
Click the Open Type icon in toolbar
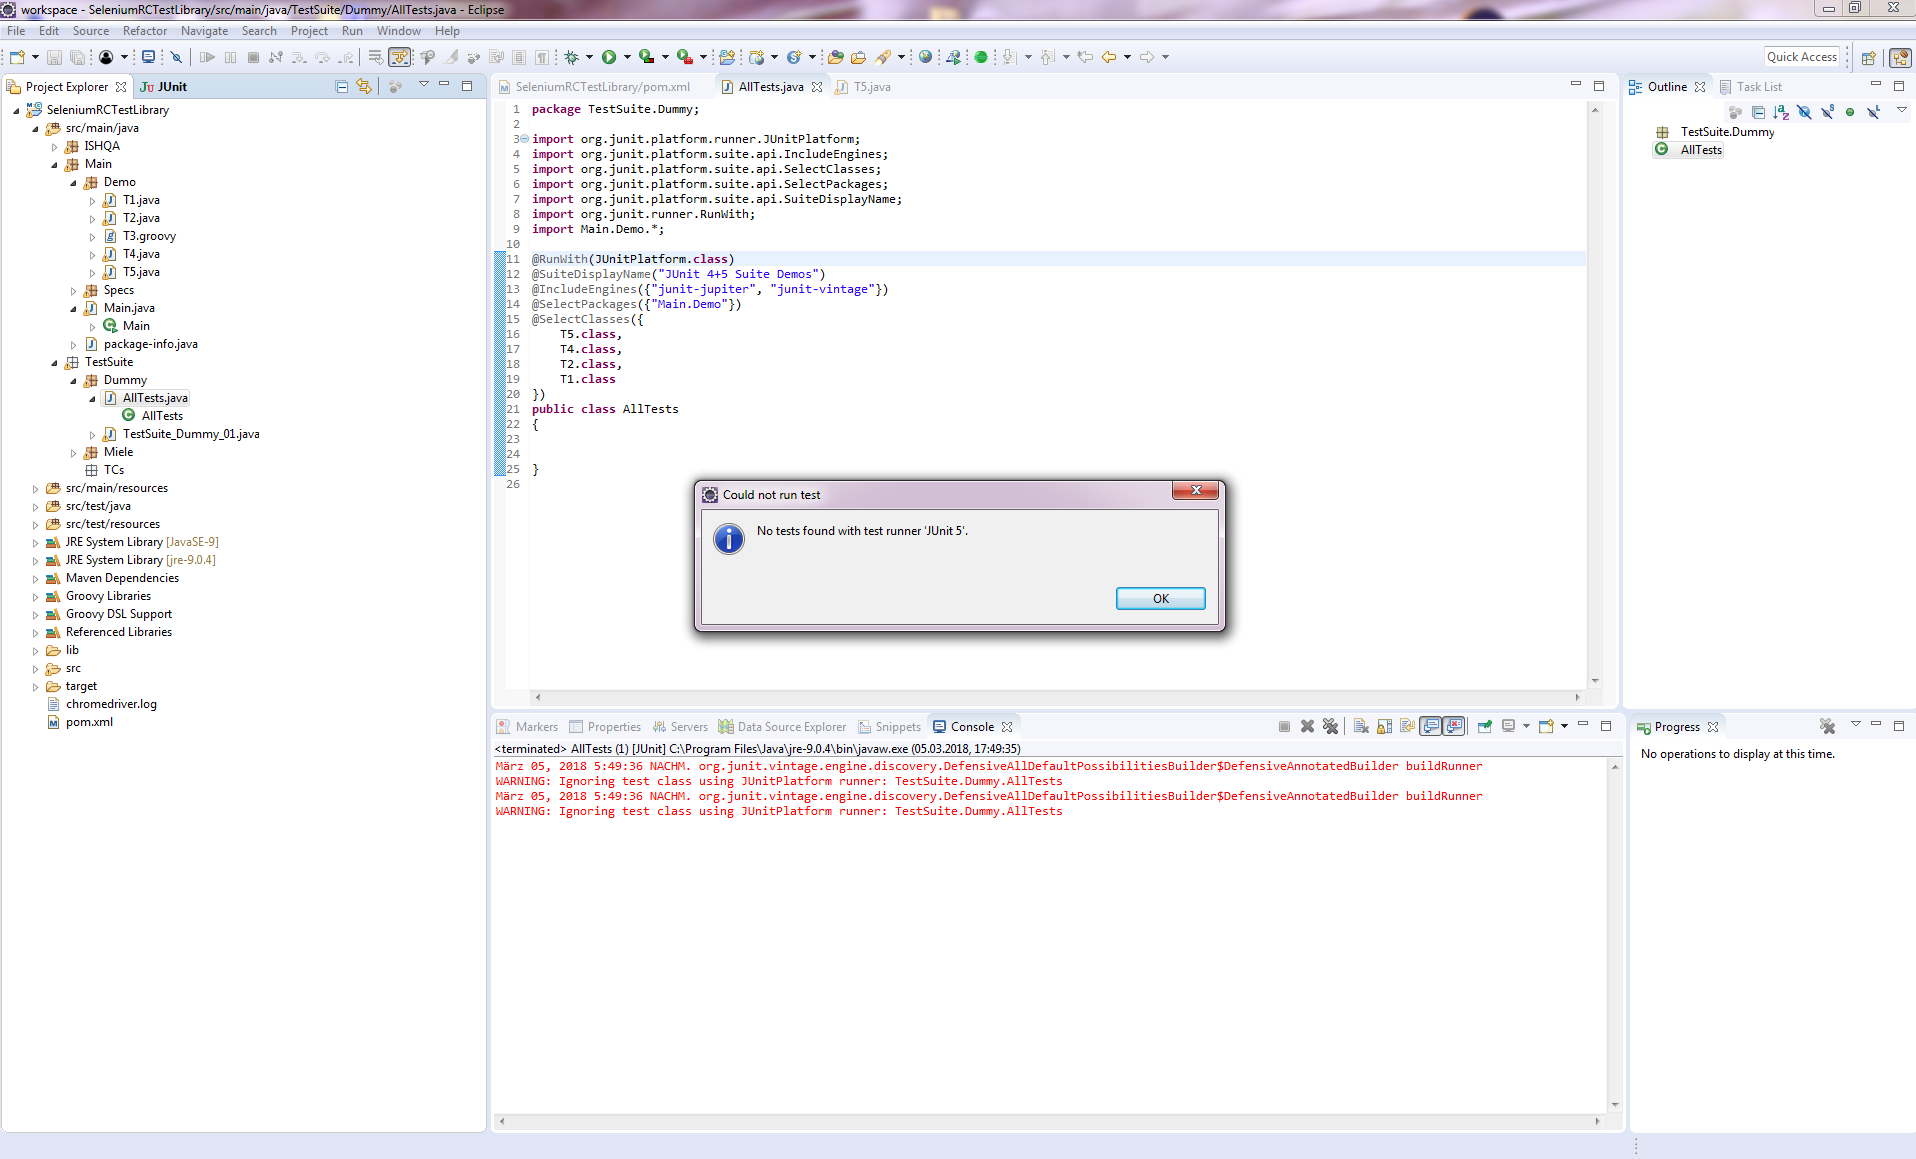pyautogui.click(x=836, y=57)
